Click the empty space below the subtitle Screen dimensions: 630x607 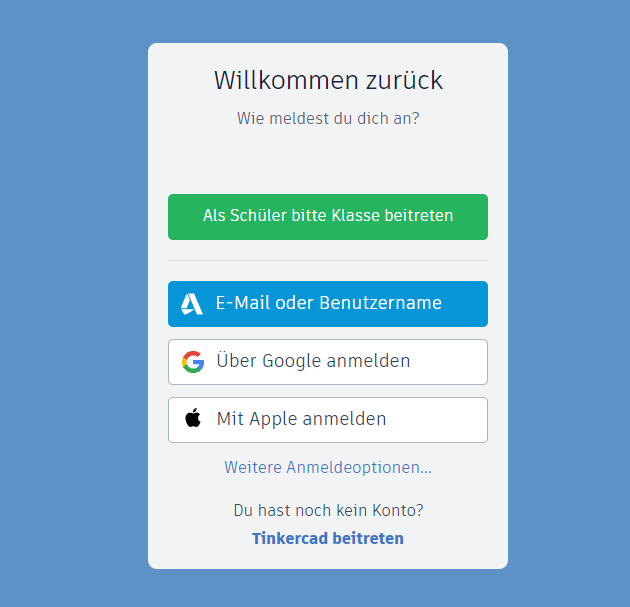pos(328,161)
